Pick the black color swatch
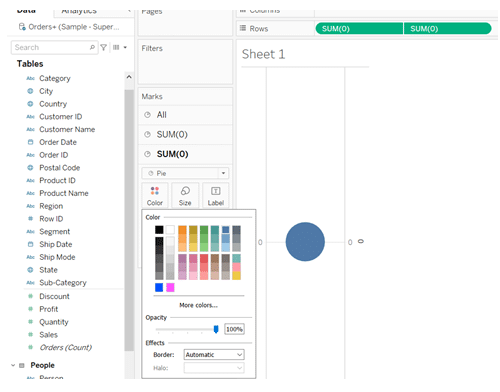500x392 pixels. click(x=159, y=230)
